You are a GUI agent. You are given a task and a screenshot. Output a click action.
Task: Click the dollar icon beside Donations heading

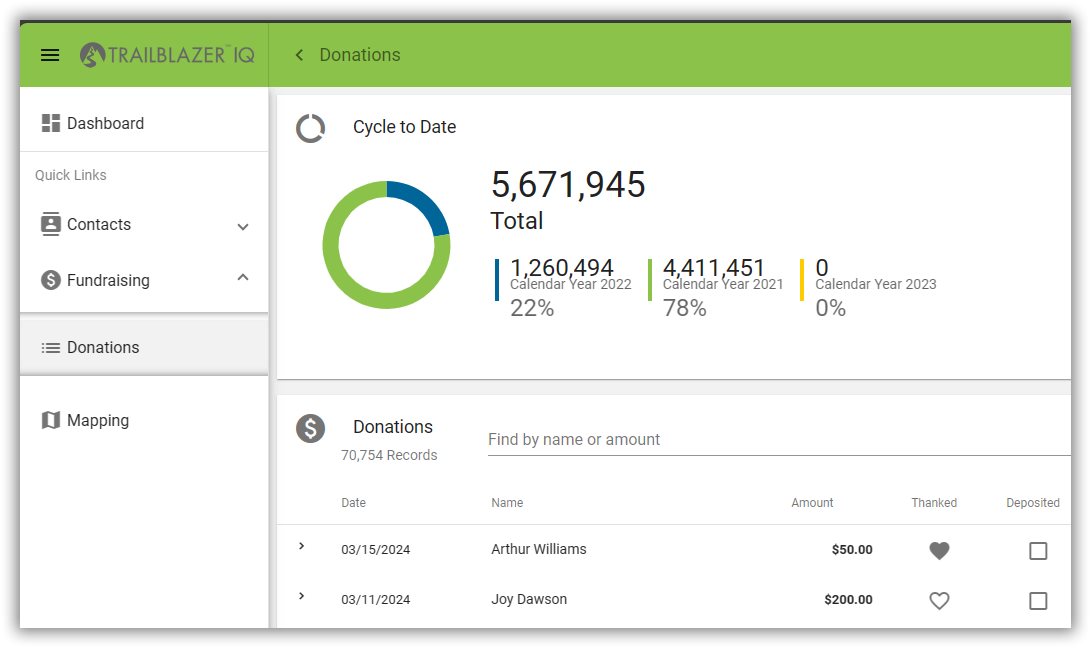click(x=311, y=429)
